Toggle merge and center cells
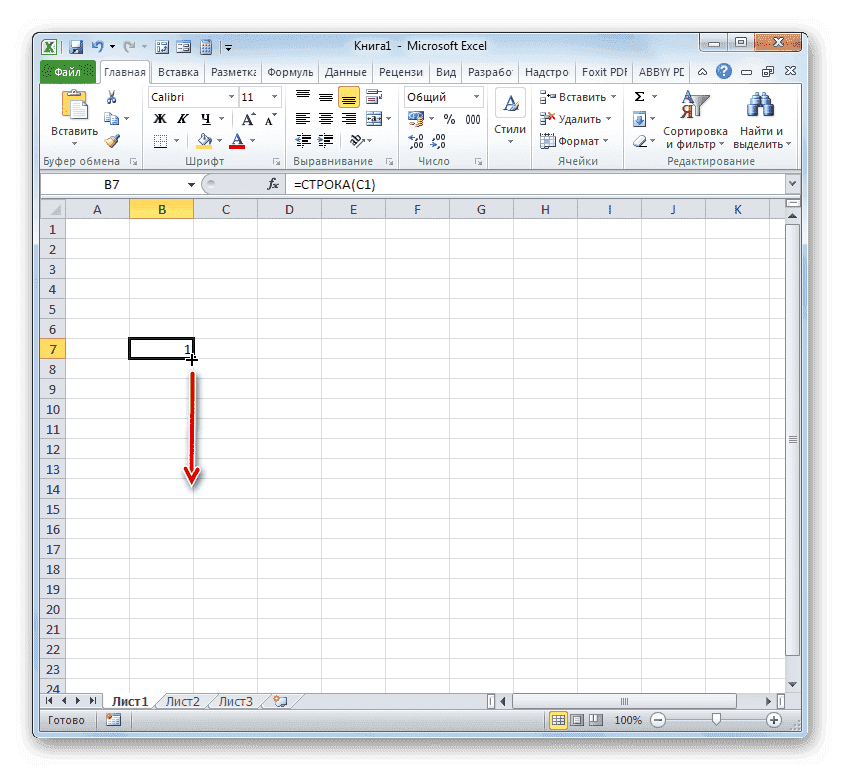 click(372, 120)
